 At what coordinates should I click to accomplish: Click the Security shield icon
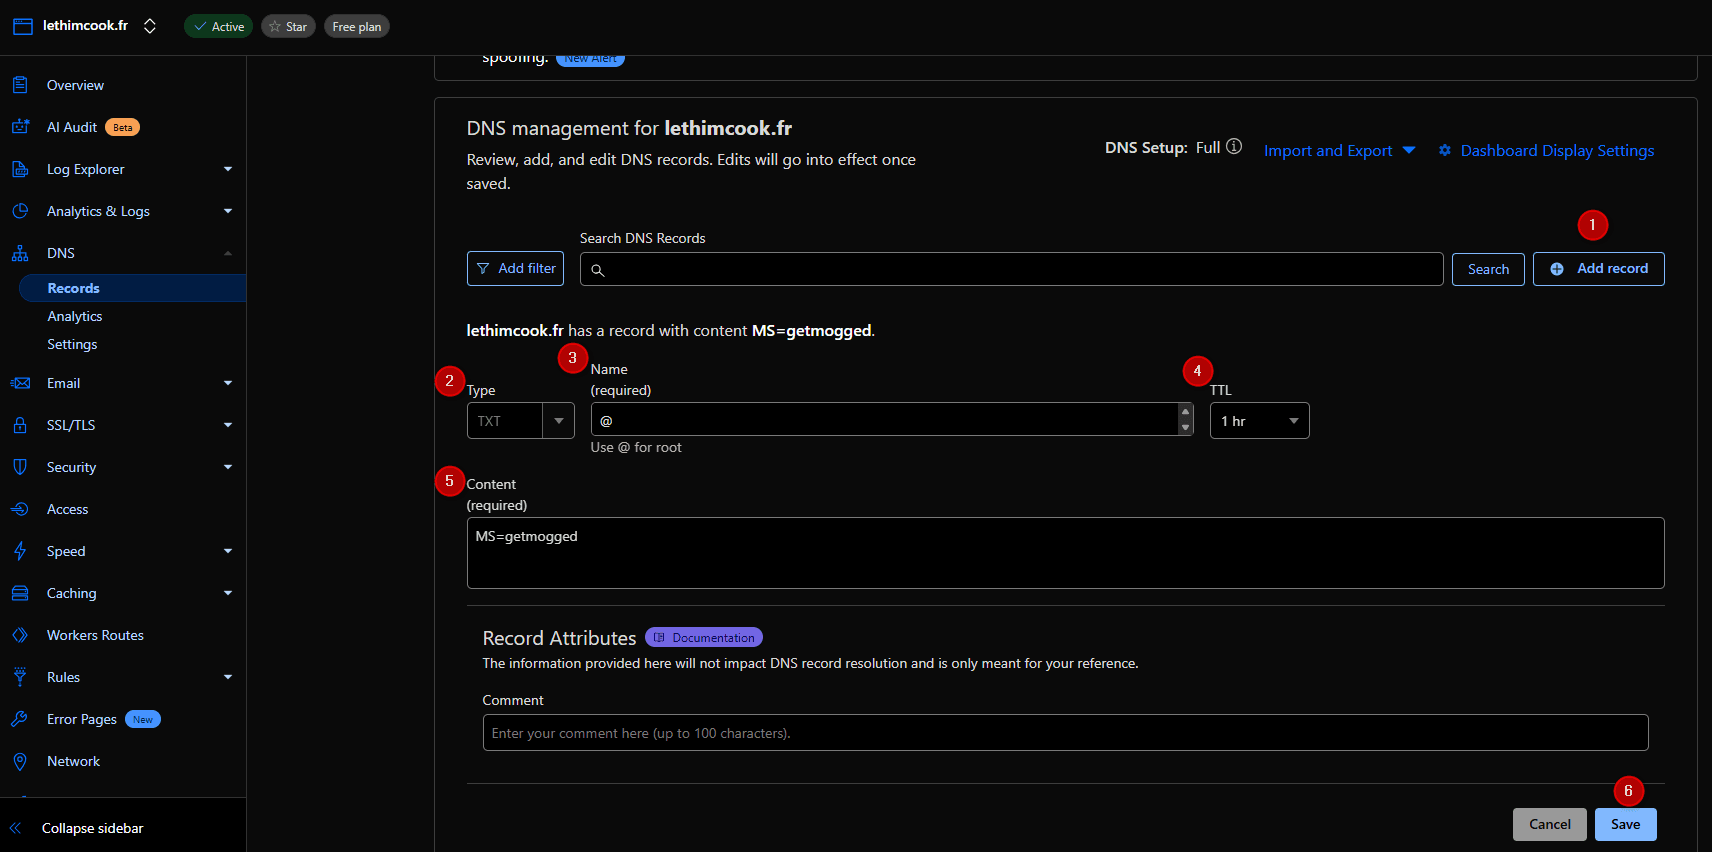point(20,467)
